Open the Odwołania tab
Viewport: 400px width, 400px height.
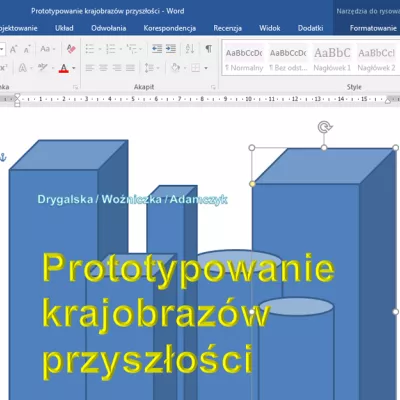pyautogui.click(x=109, y=28)
